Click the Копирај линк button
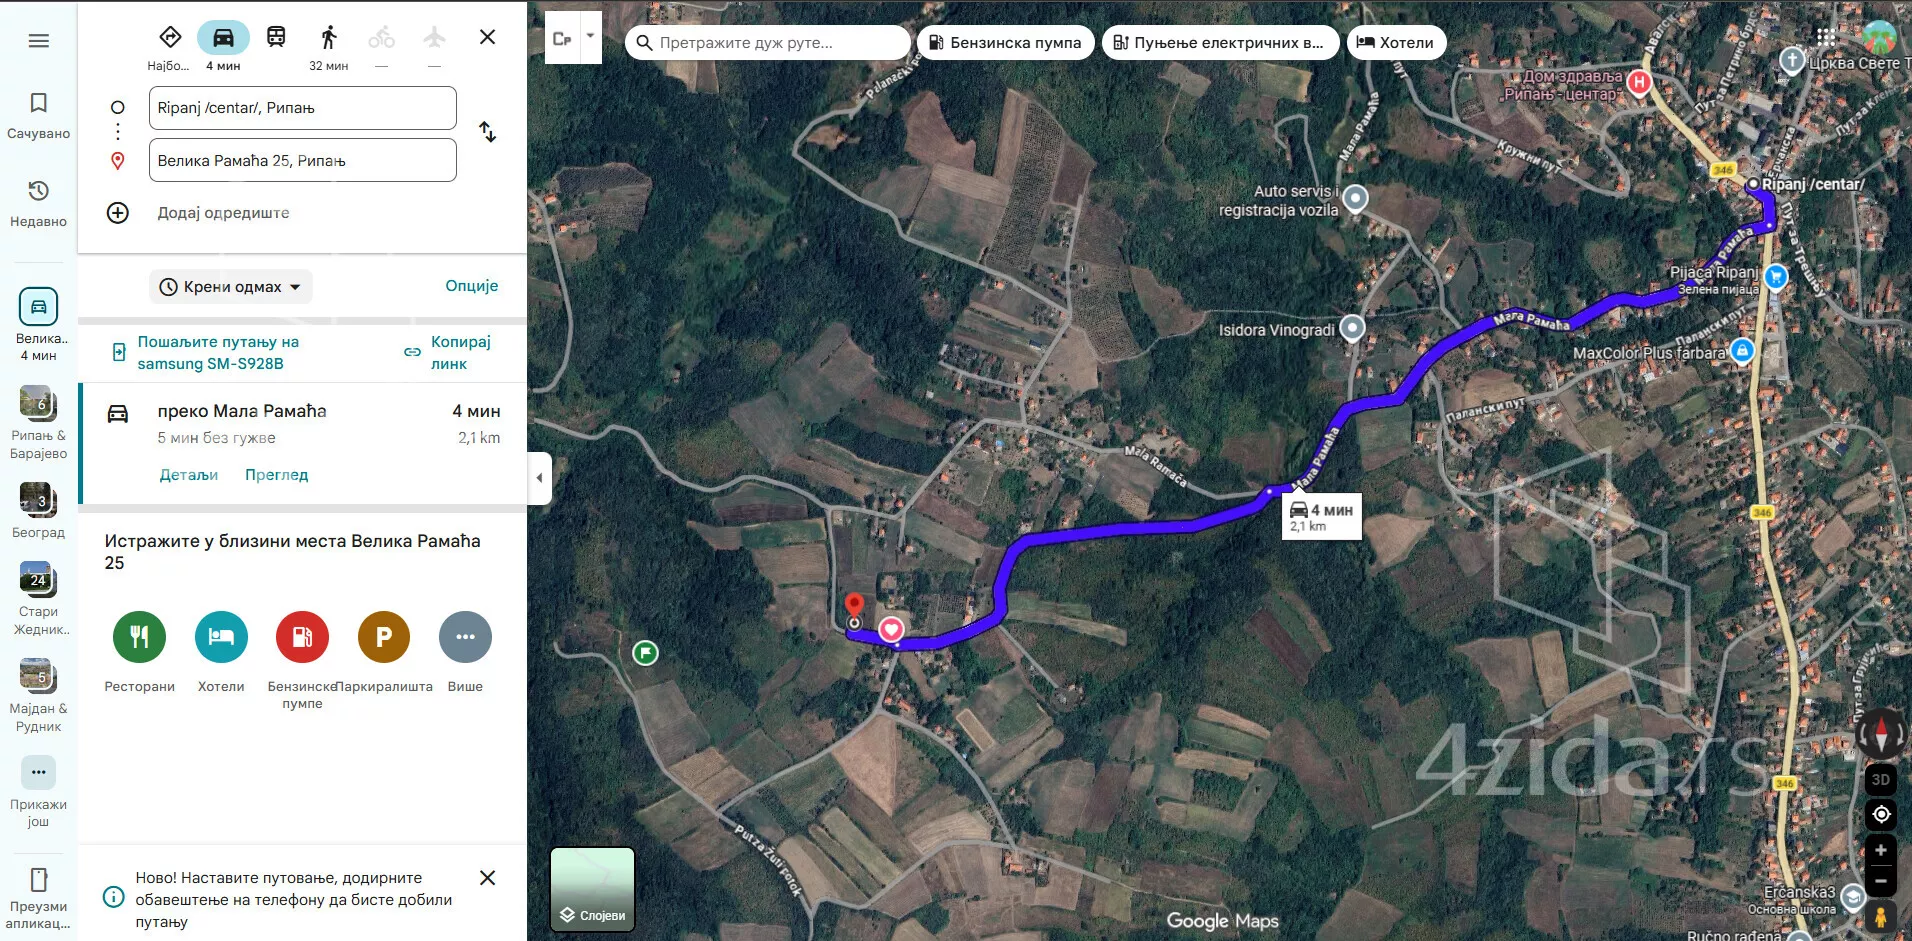1912x941 pixels. tap(449, 353)
